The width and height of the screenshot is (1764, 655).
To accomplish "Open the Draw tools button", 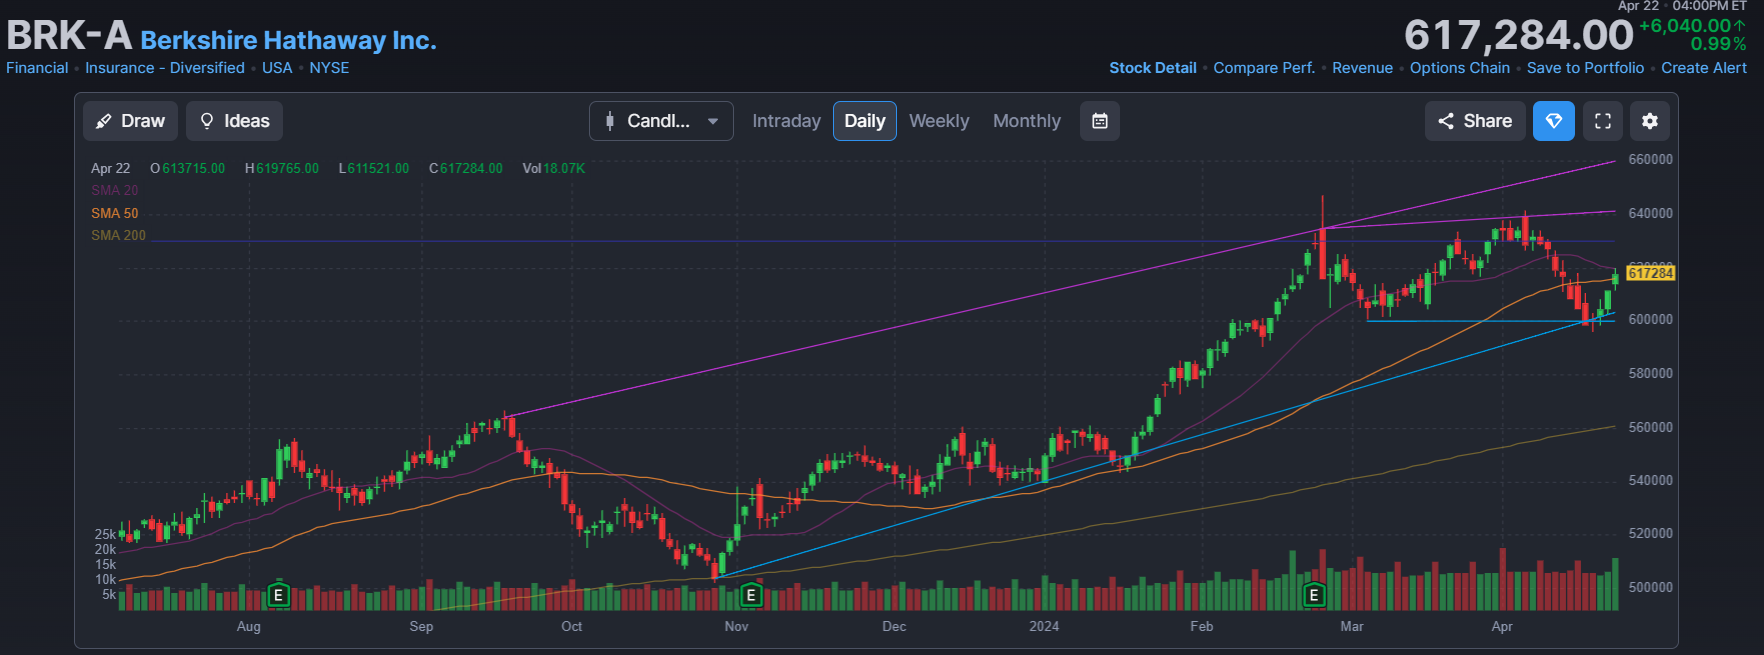I will tap(131, 121).
